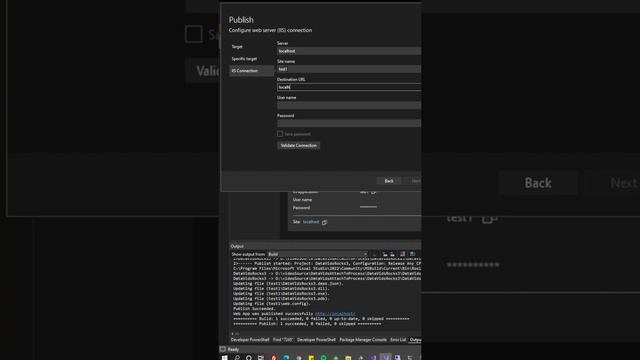Click Find Message in Code output icon

click(x=375, y=254)
